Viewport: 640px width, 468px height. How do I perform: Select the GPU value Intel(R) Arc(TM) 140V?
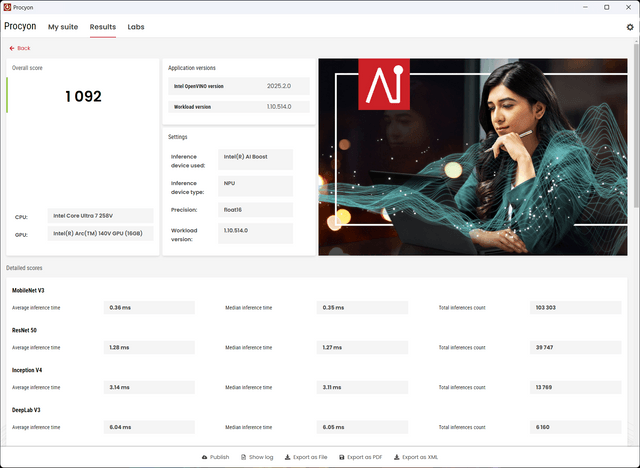click(100, 233)
